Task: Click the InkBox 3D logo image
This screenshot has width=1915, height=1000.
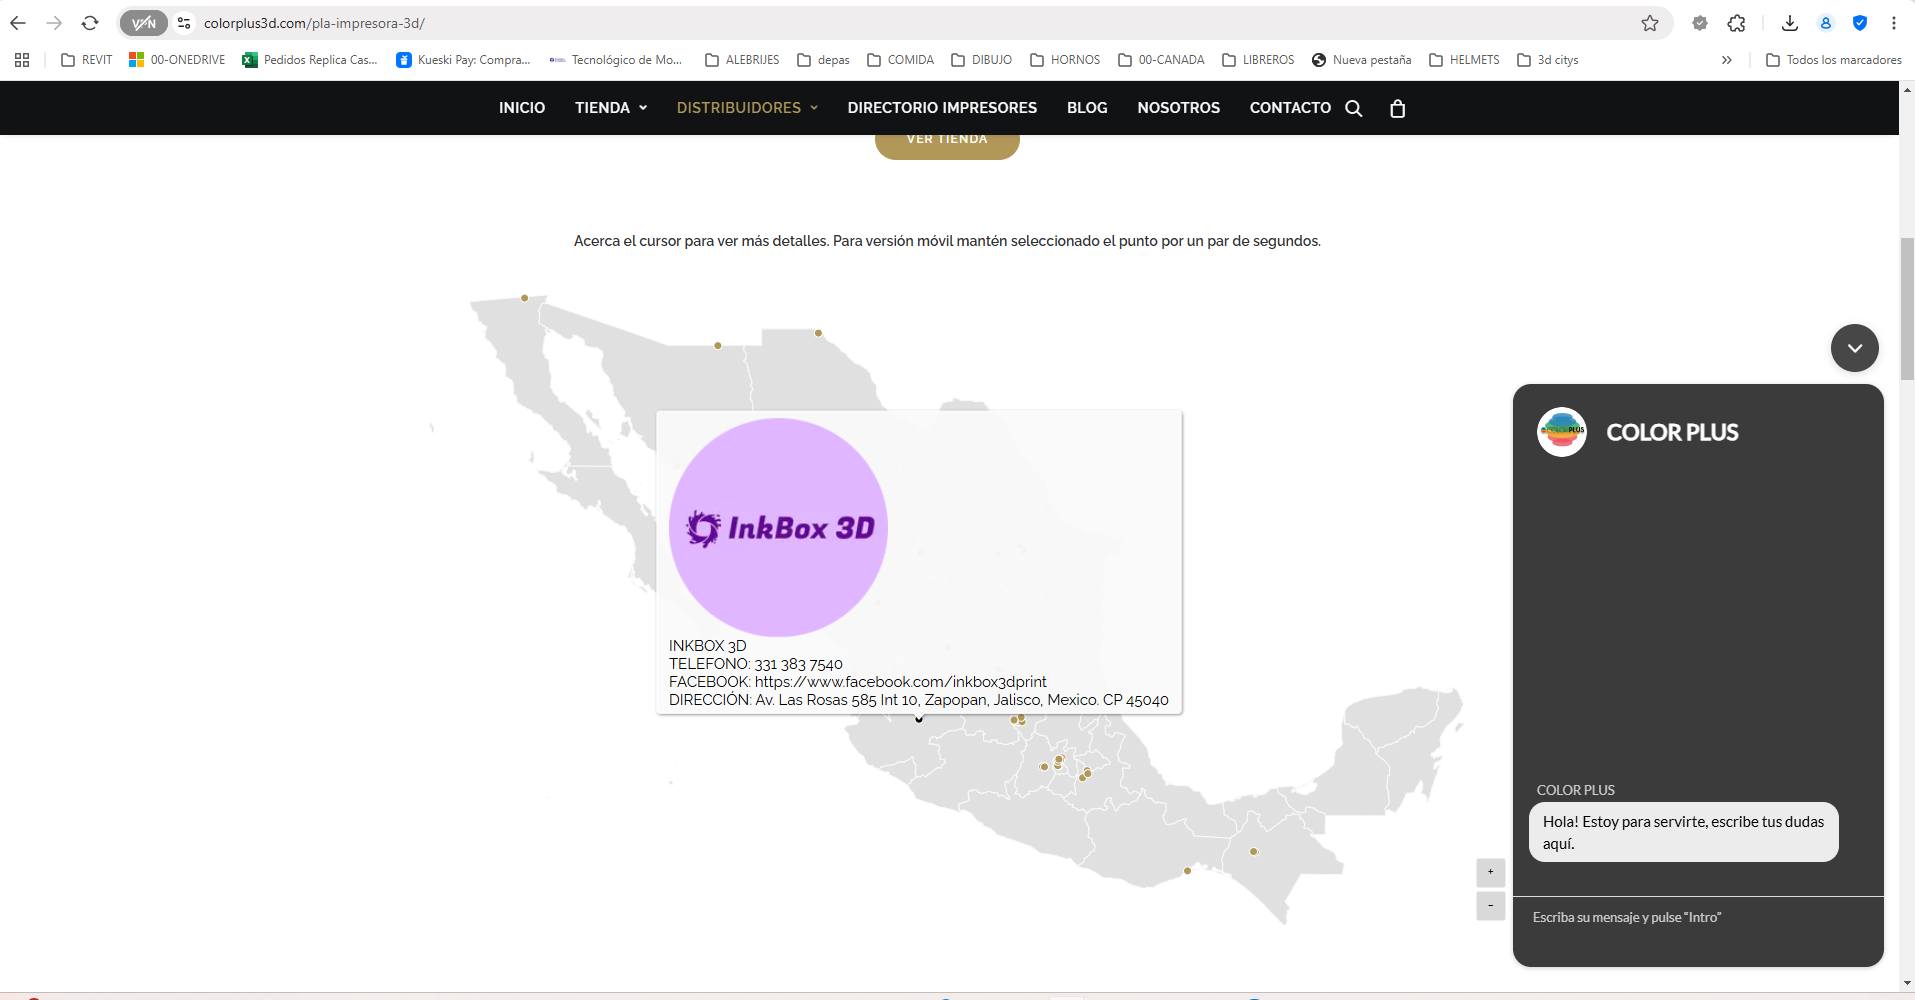Action: [778, 527]
